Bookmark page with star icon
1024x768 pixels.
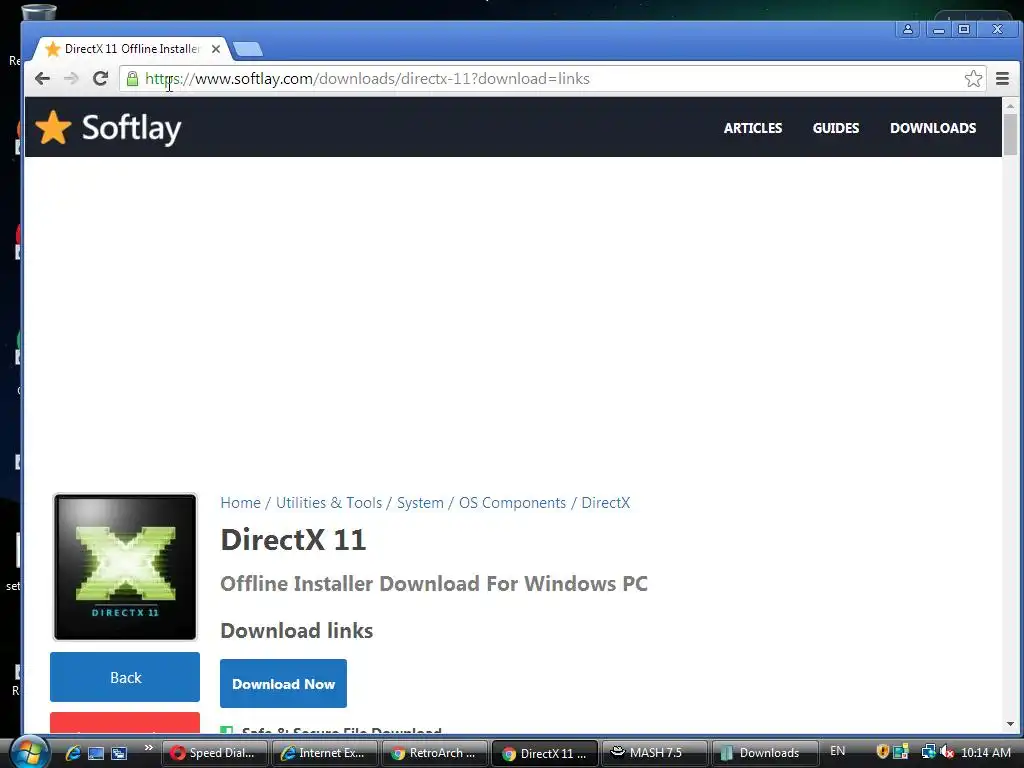(x=973, y=79)
